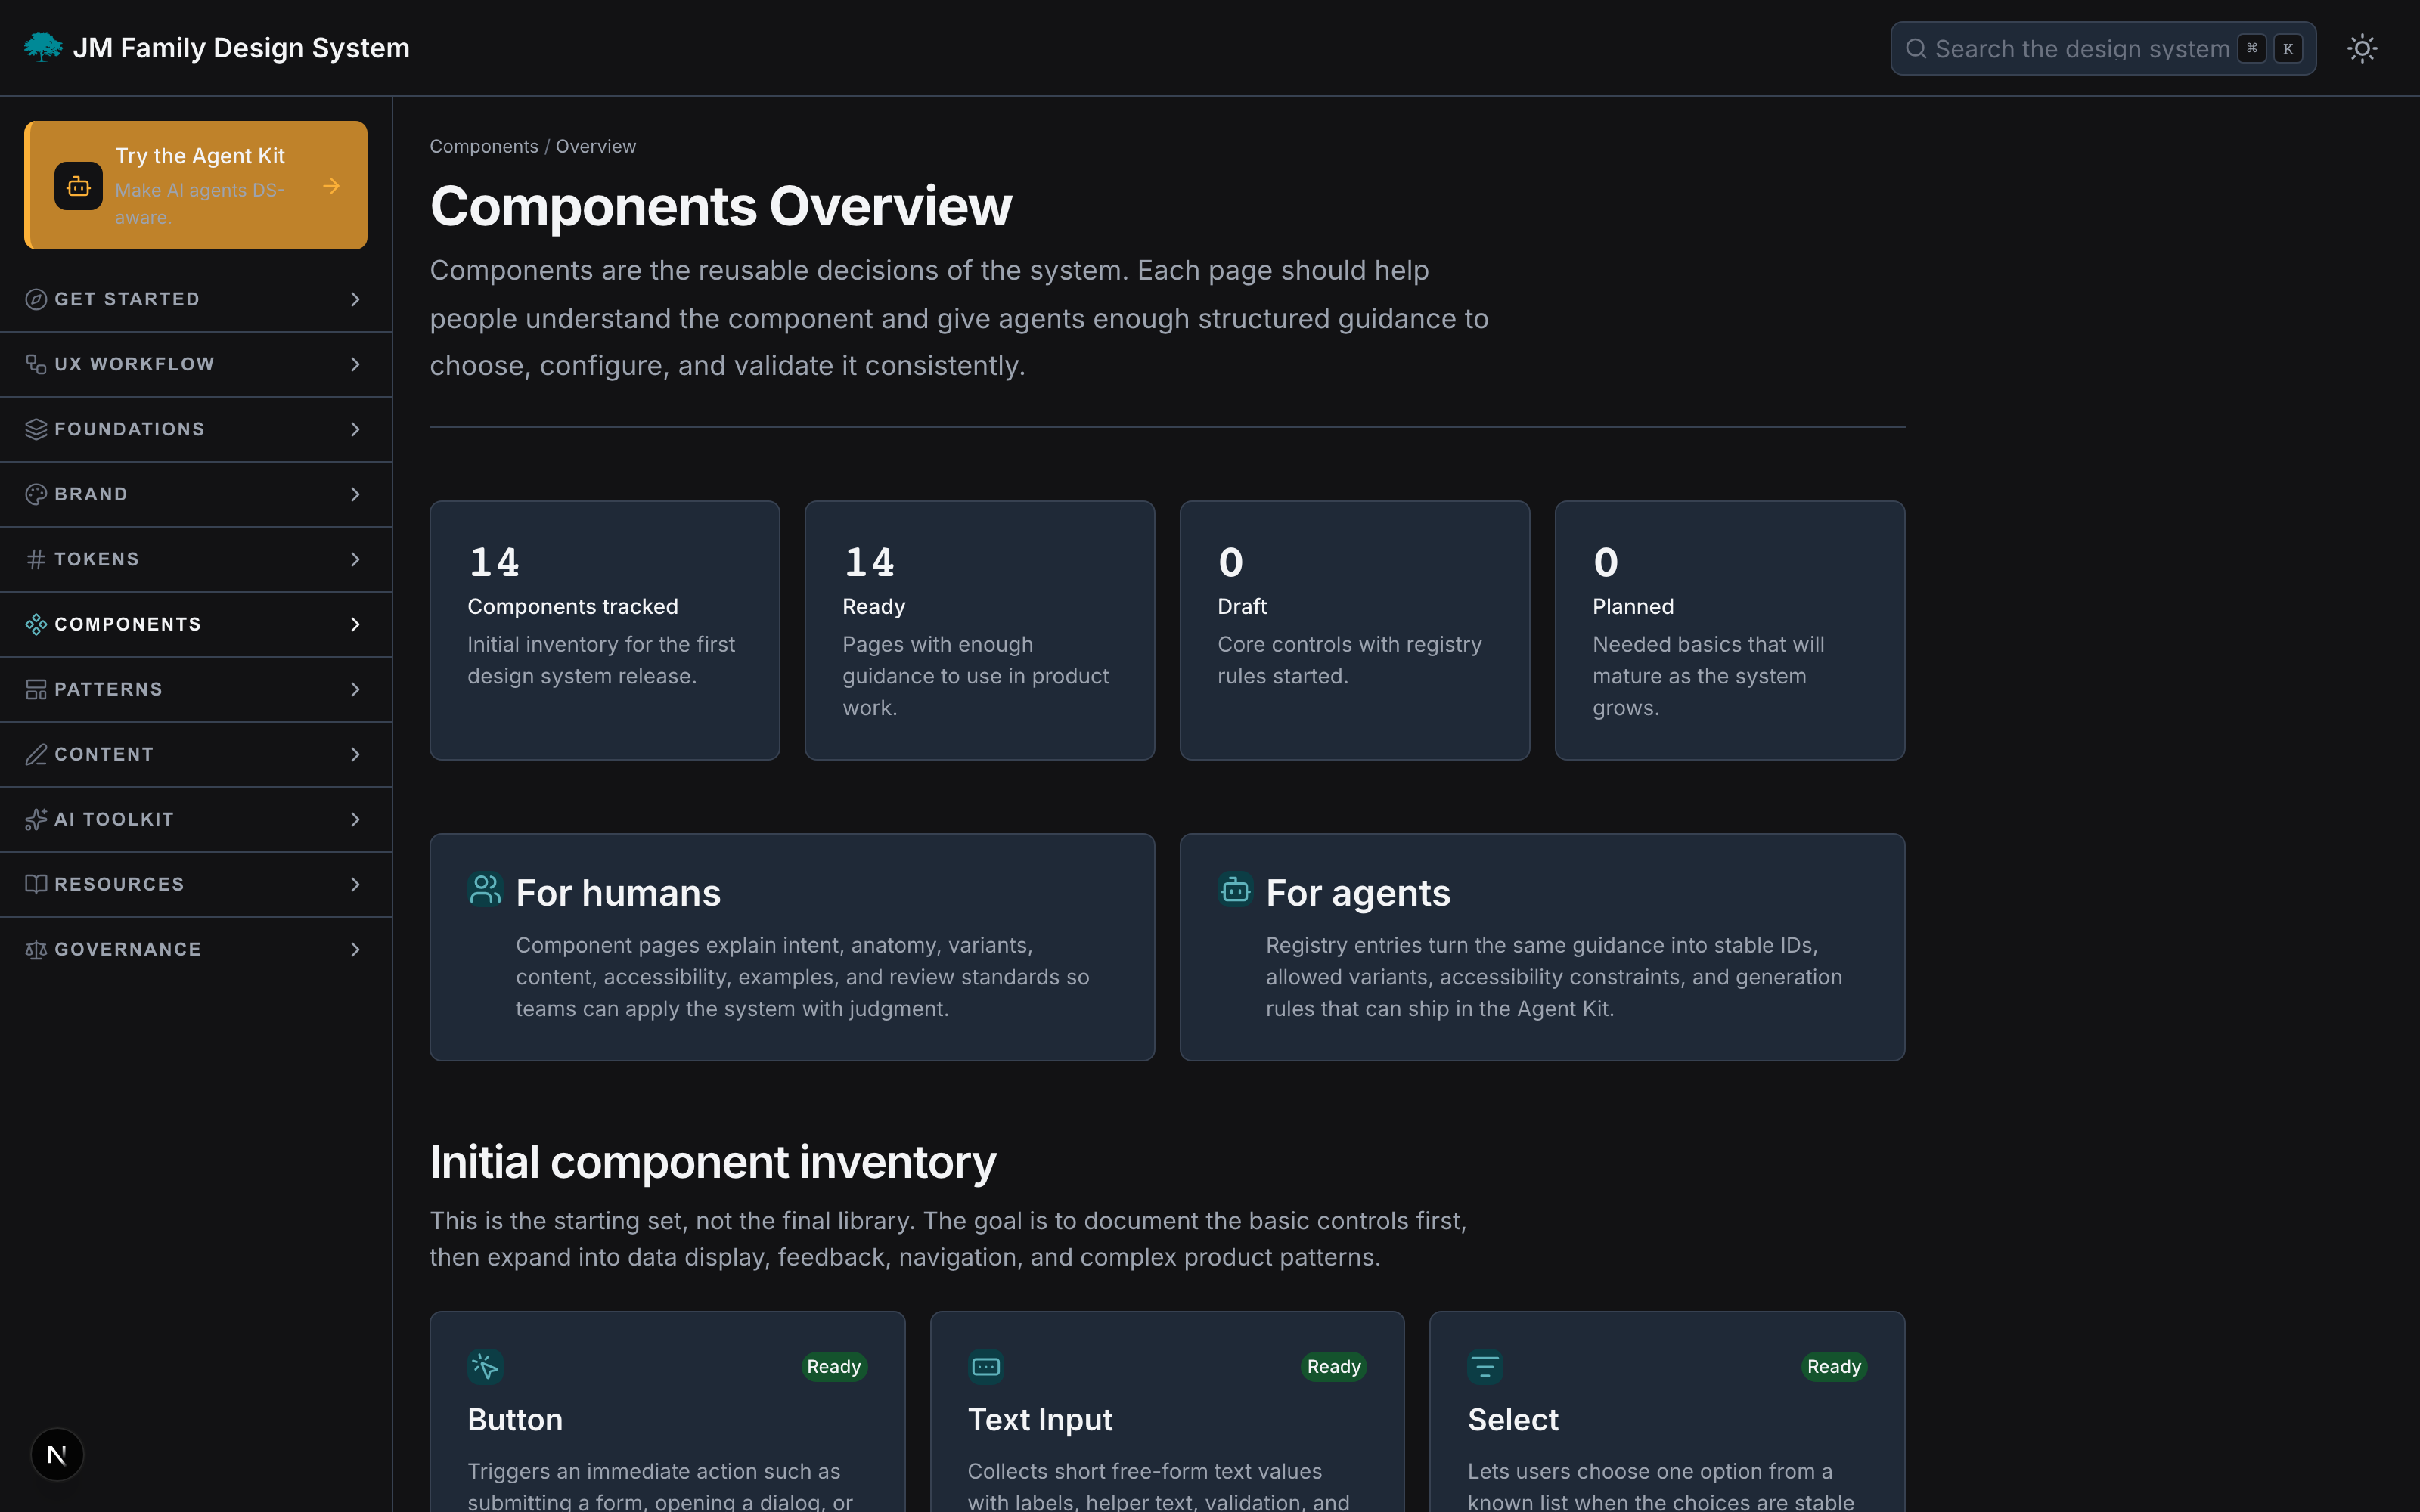Expand the Content section chevron
This screenshot has height=1512, width=2420.
click(355, 754)
